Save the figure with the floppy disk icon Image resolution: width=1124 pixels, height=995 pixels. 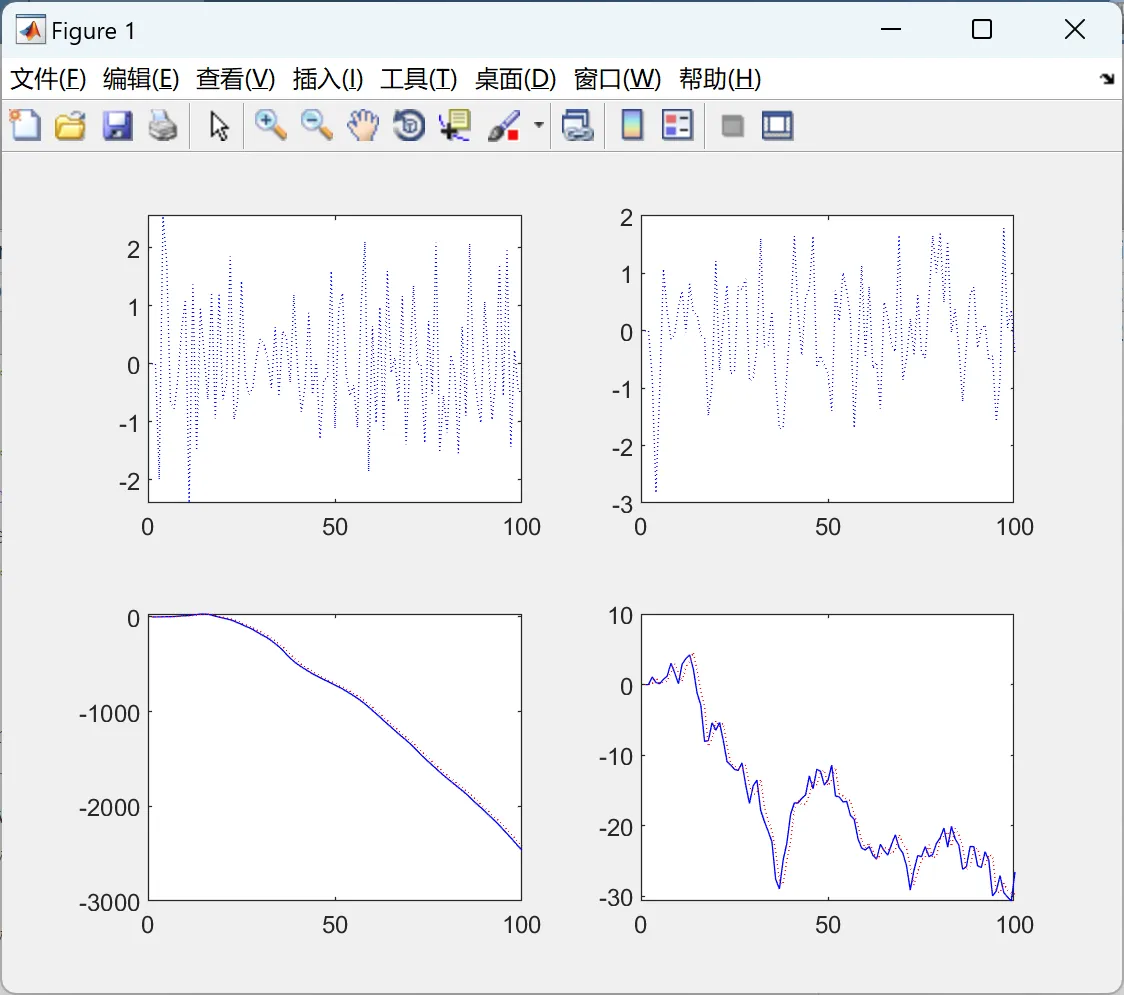(x=117, y=125)
